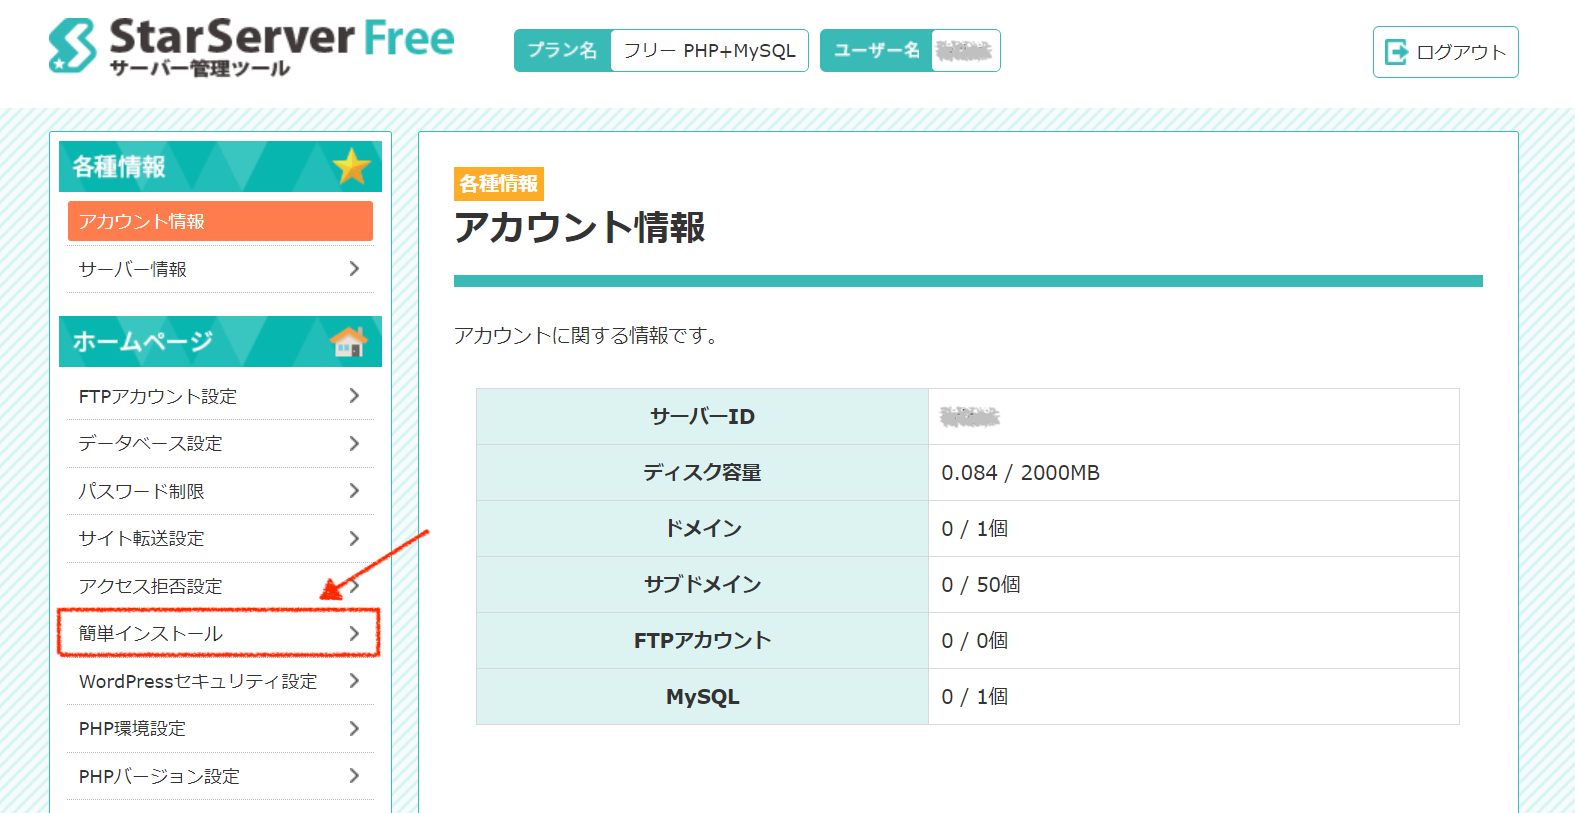
Task: Click the ユーザー名 label
Action: (876, 50)
